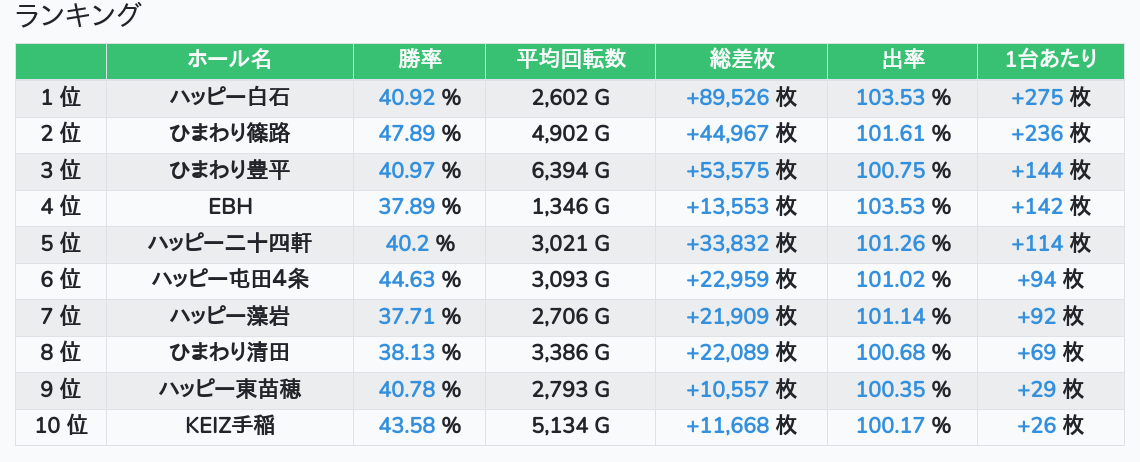
Task: Sort by the 平均回転数 column header
Action: pos(570,60)
